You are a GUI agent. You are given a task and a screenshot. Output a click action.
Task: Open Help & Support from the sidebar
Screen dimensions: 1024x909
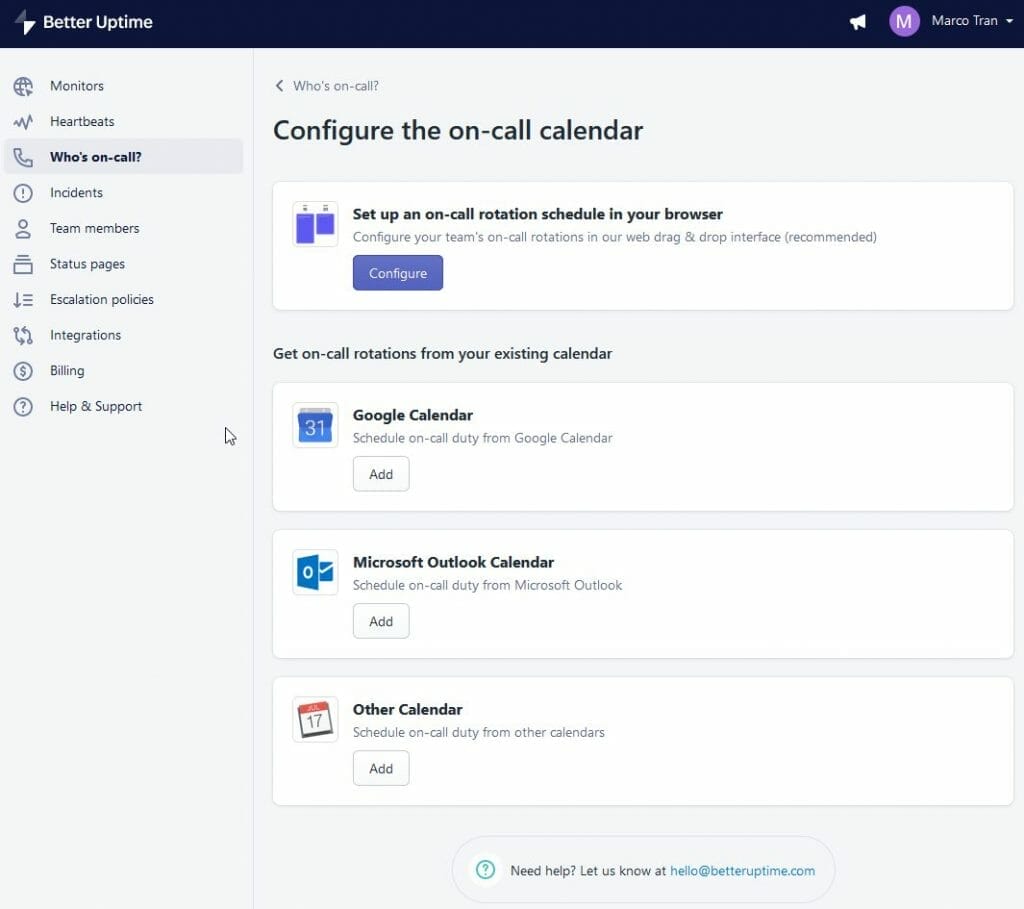[x=96, y=406]
